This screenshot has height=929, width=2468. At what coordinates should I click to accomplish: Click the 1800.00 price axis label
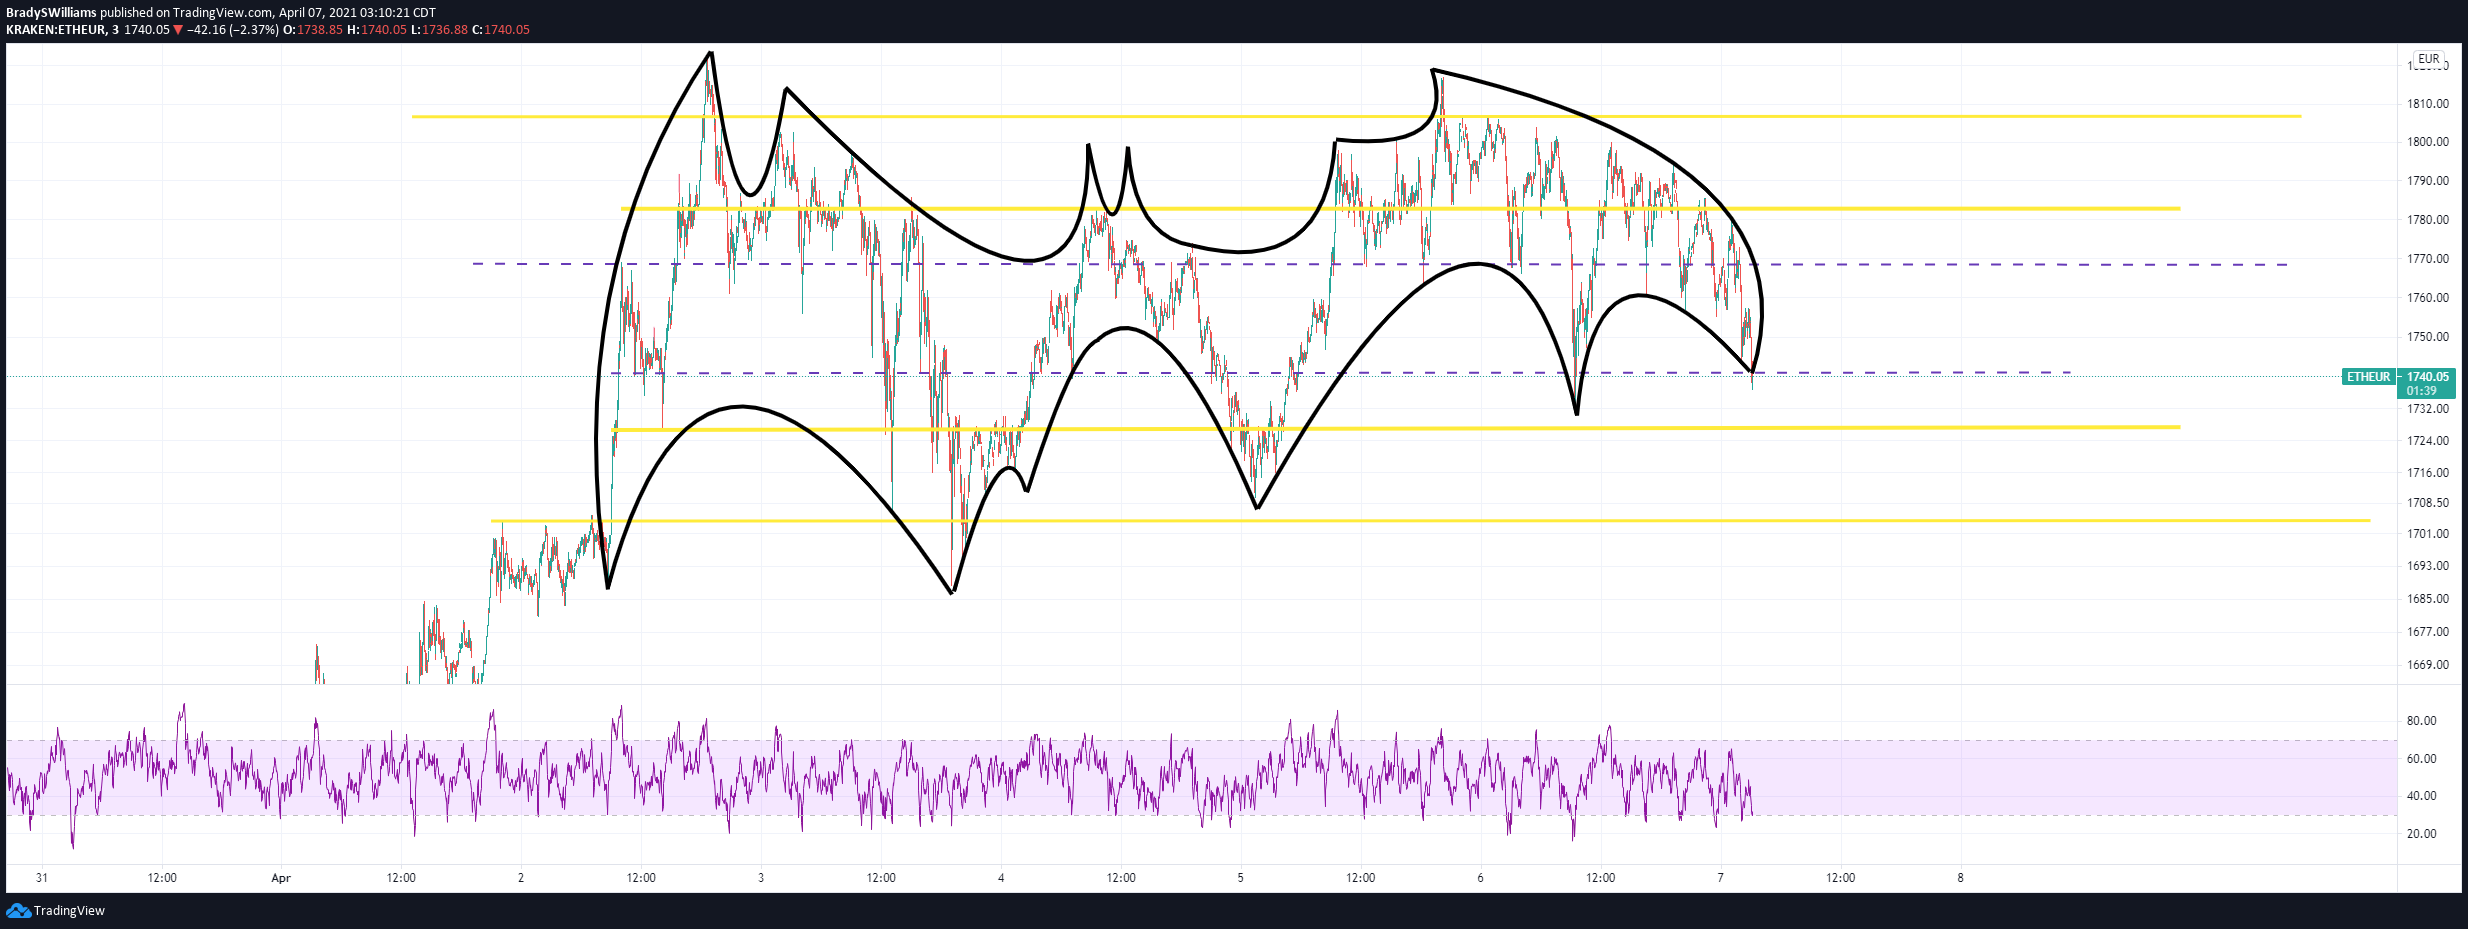tap(2428, 142)
